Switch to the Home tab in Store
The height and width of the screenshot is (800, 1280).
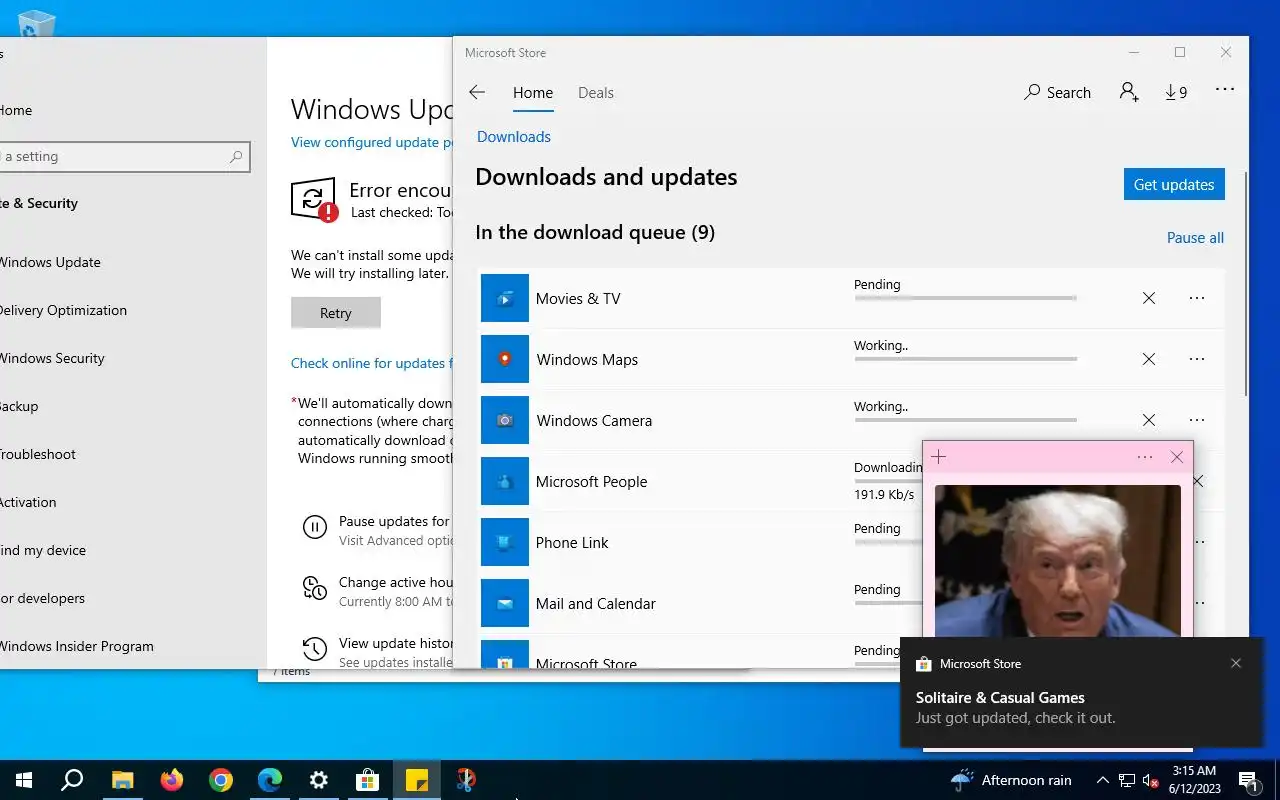[x=533, y=92]
